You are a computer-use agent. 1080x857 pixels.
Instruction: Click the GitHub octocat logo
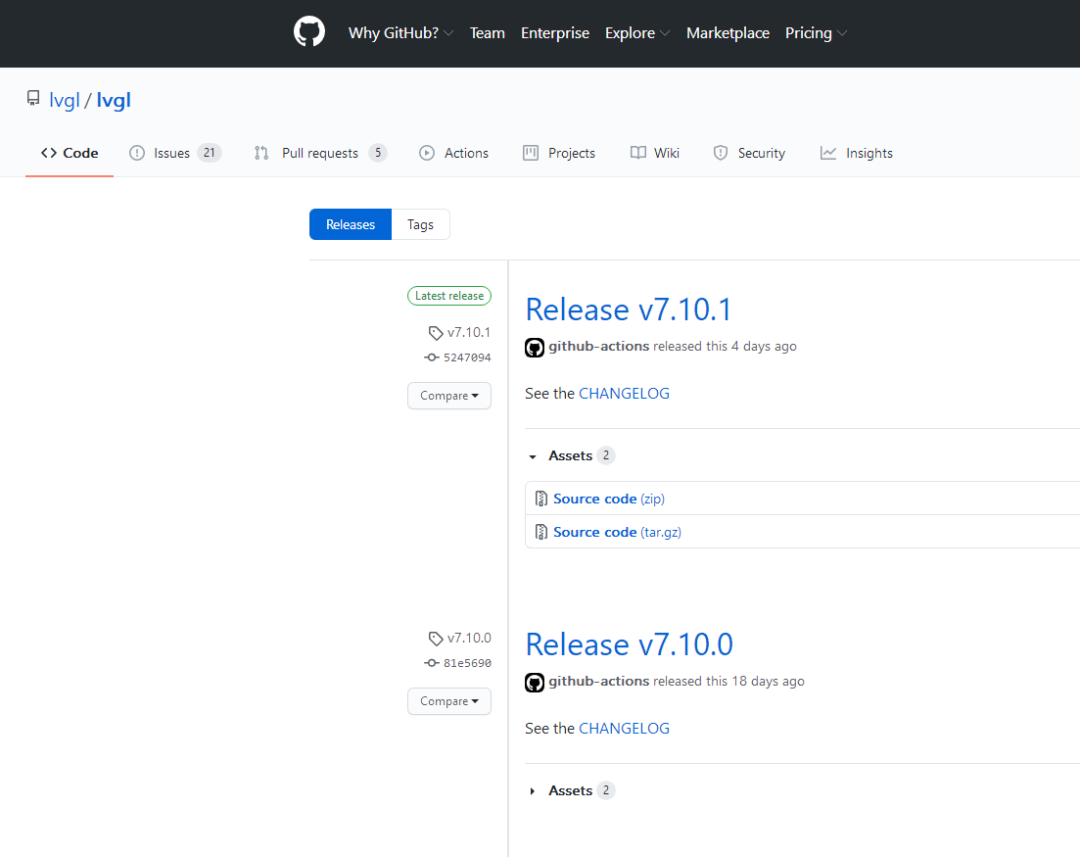pyautogui.click(x=309, y=32)
